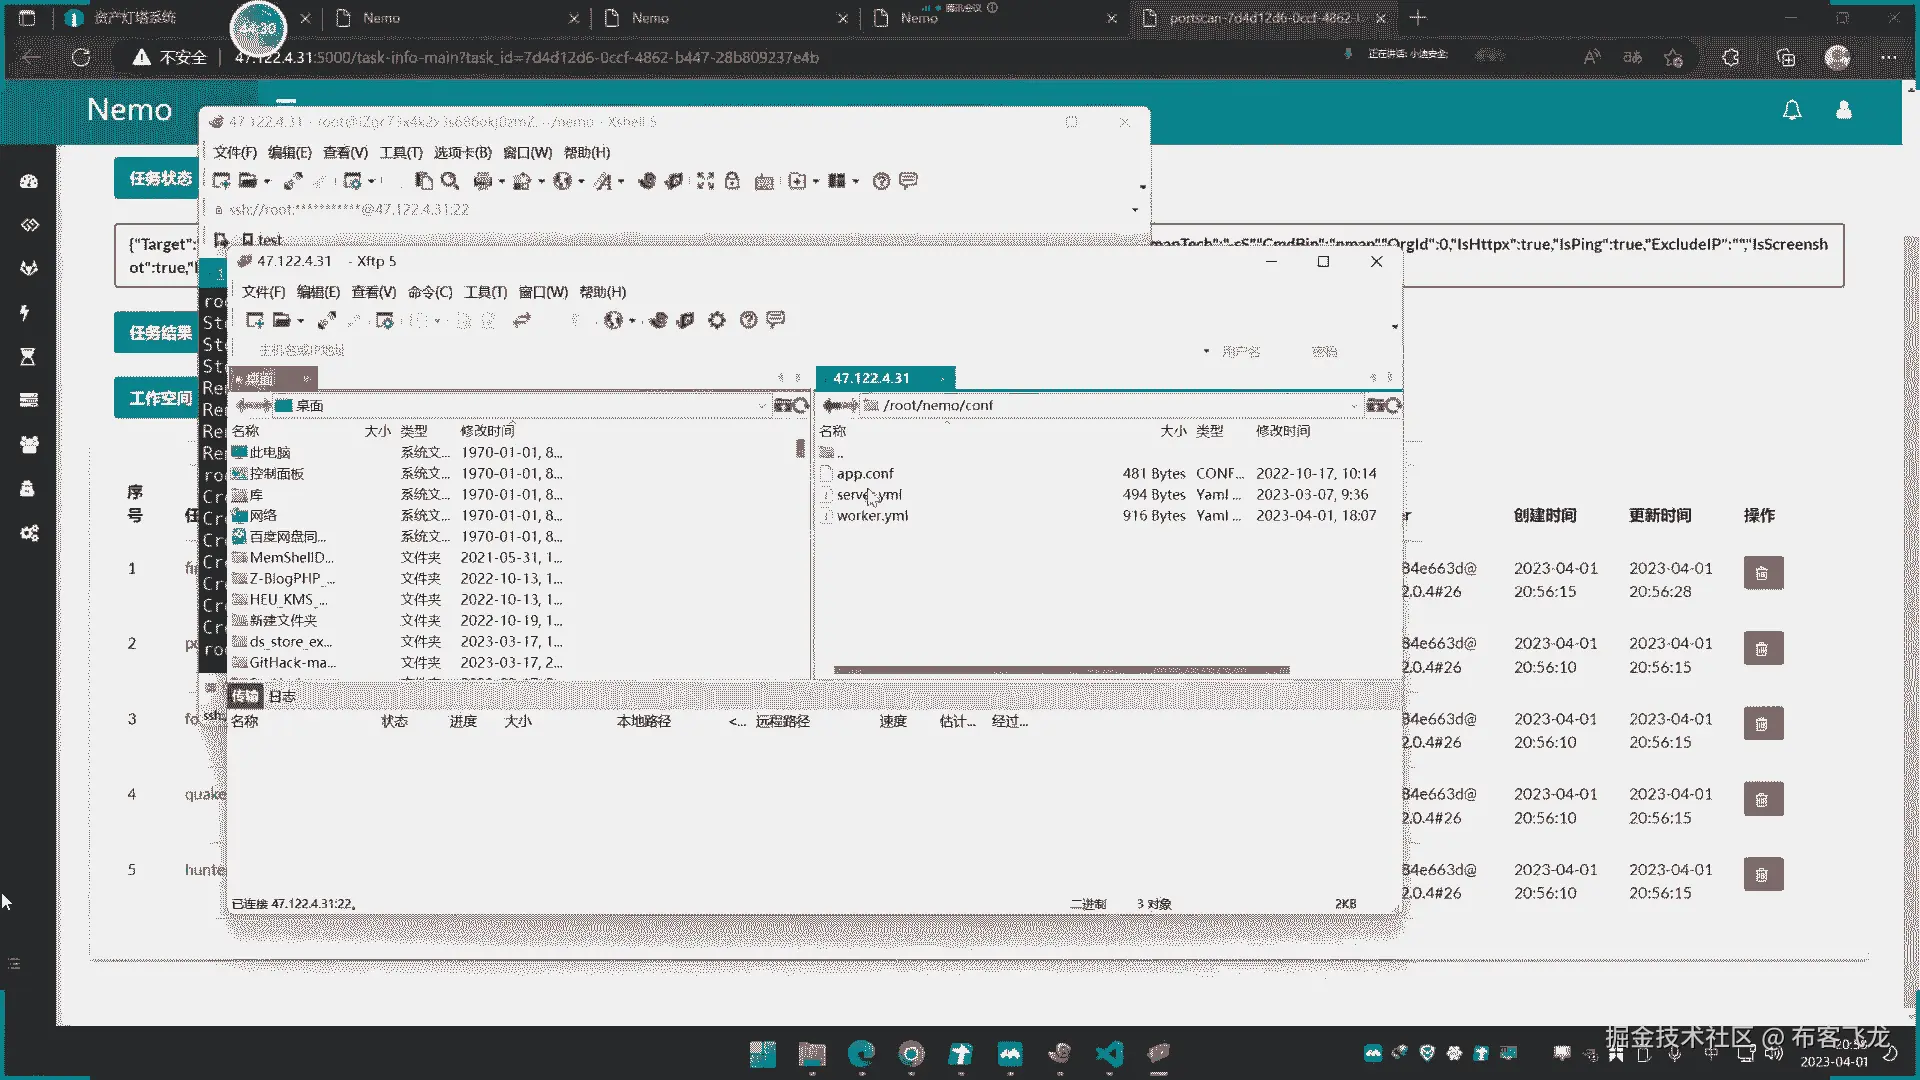Select the worker.yml file
This screenshot has width=1920, height=1080.
872,516
